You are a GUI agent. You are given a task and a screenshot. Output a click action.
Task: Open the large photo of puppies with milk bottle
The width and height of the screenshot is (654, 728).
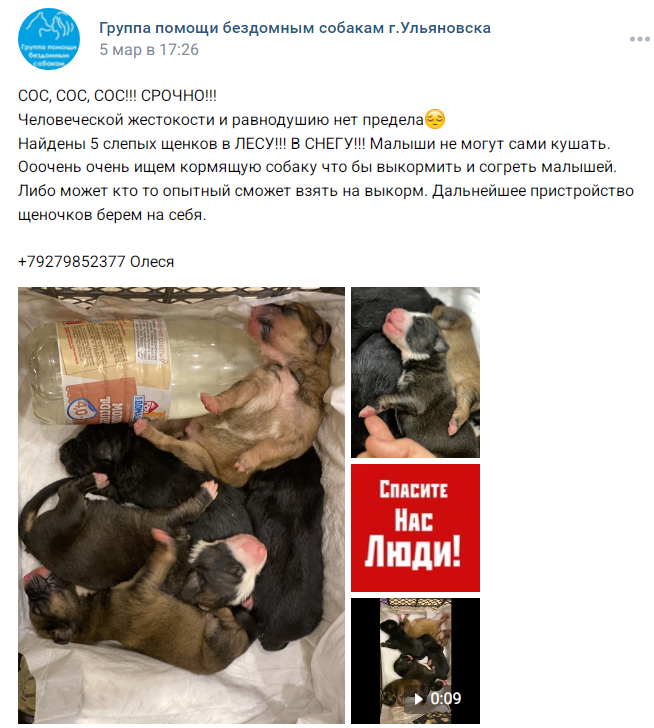[181, 505]
